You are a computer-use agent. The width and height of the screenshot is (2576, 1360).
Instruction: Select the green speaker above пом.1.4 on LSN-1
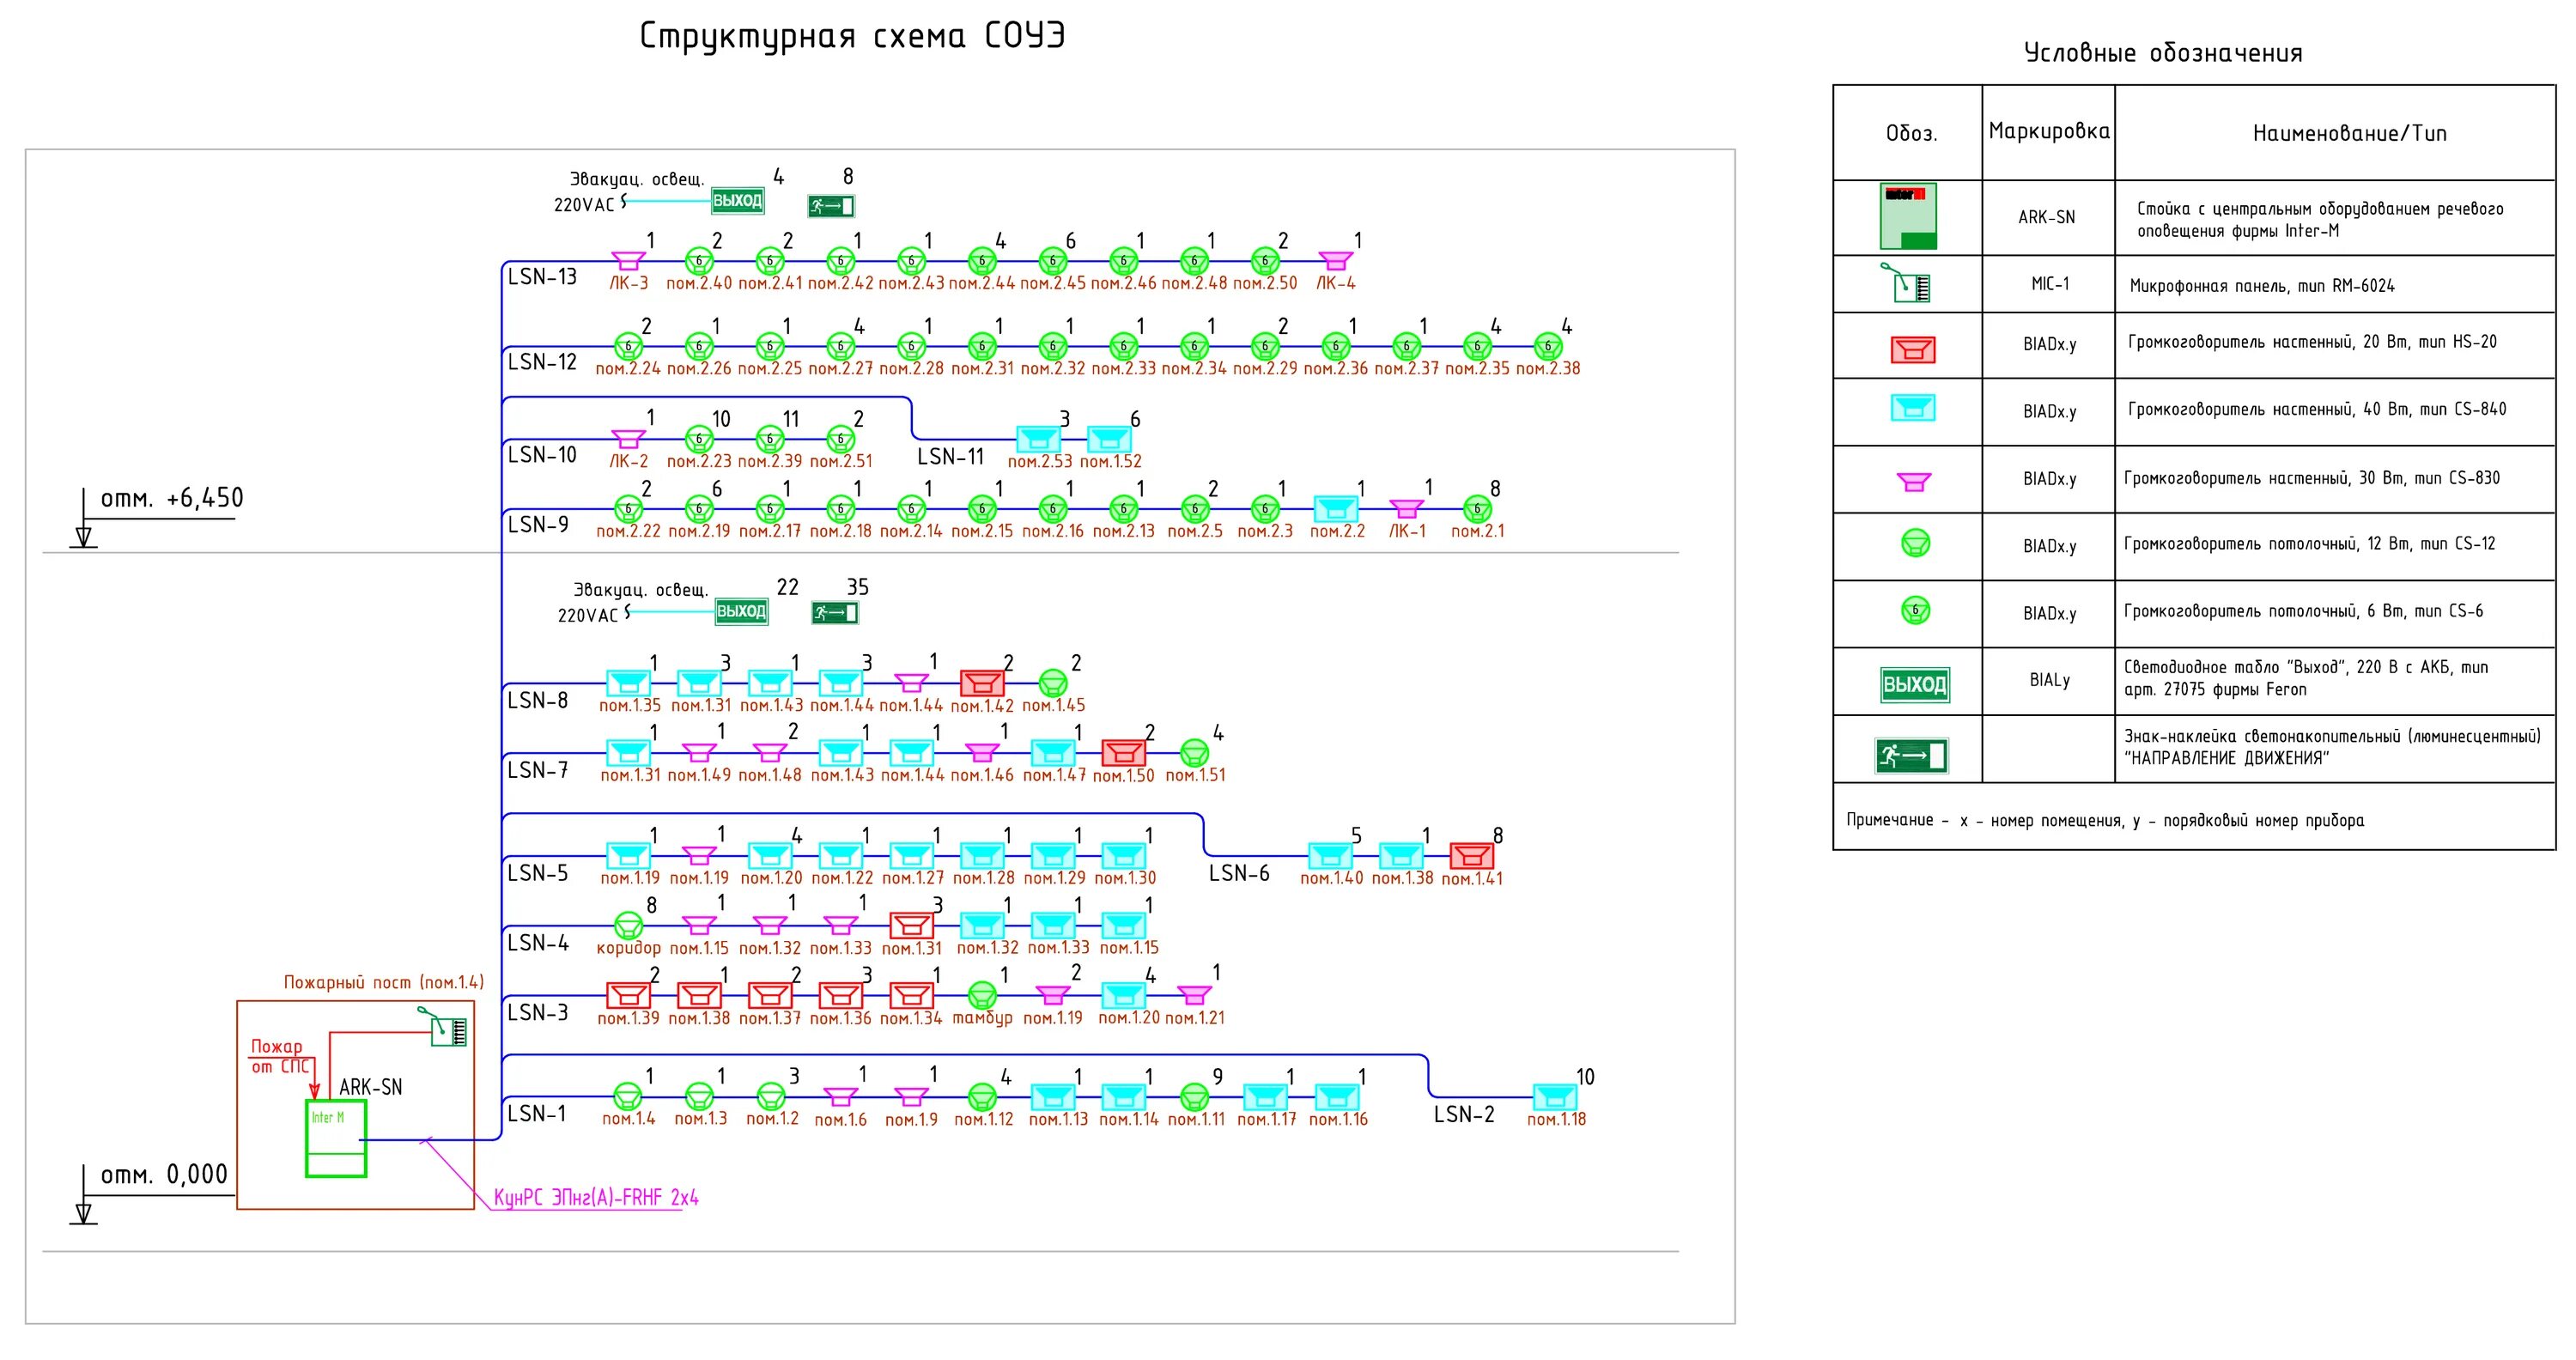(x=627, y=1097)
